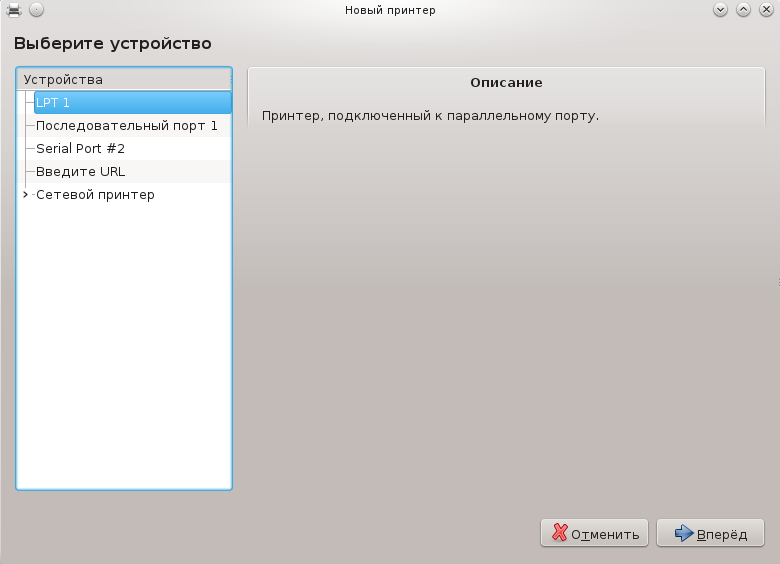Minimize the Новый принтер window
The width and height of the screenshot is (780, 564).
(x=720, y=10)
